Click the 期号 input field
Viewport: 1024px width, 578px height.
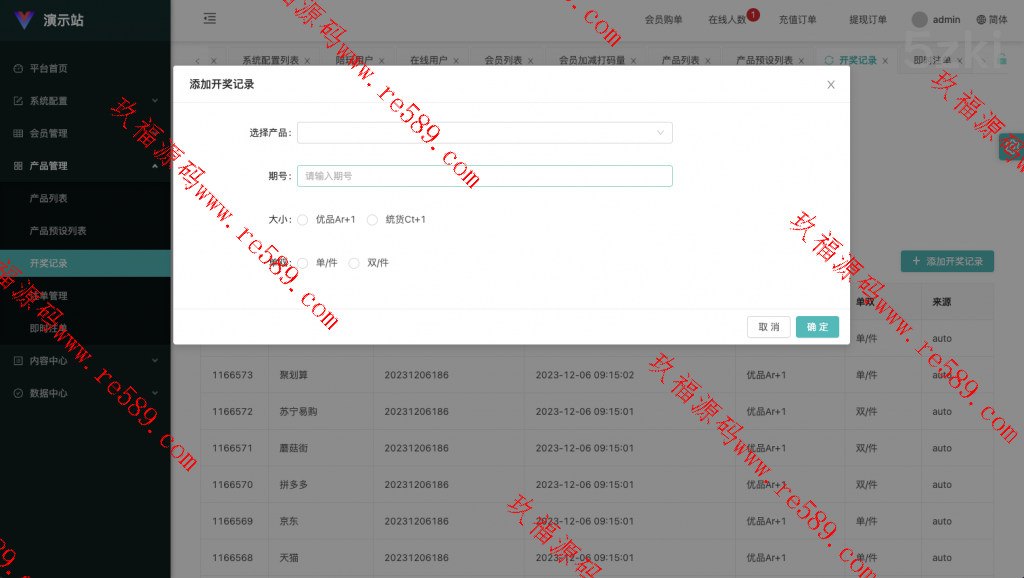pos(484,176)
